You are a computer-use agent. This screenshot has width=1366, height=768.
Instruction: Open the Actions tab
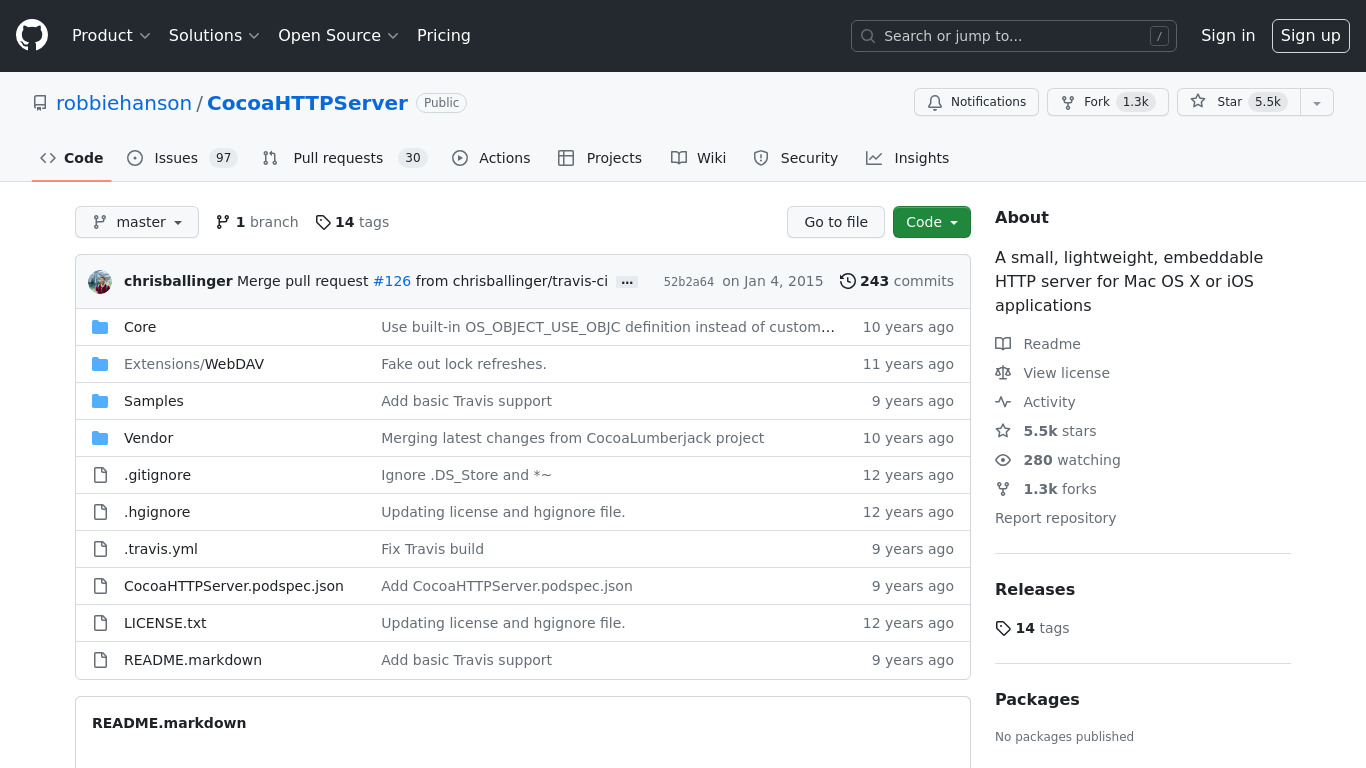(x=491, y=158)
